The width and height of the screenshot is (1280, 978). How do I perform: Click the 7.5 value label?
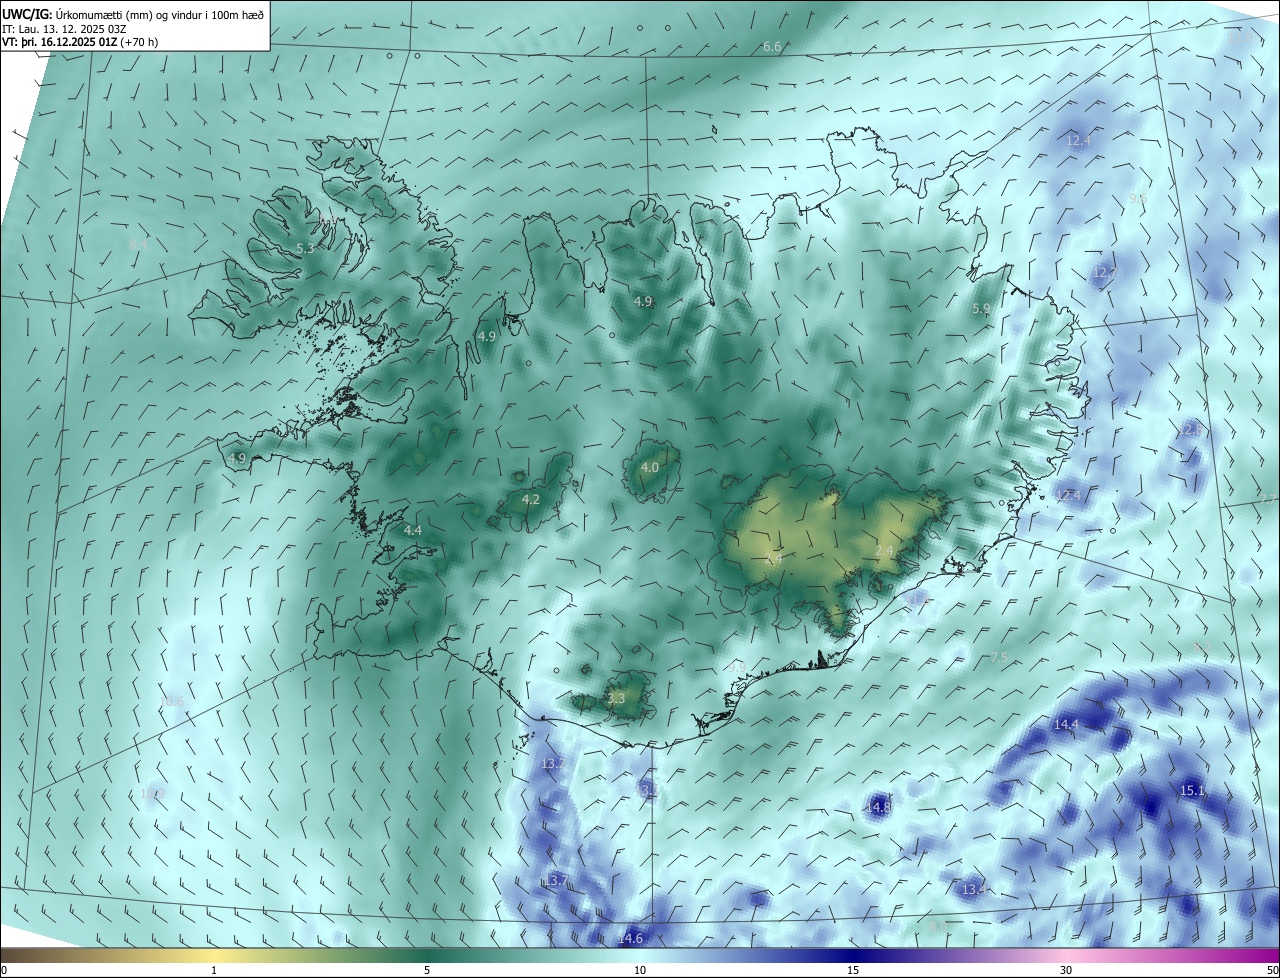(x=999, y=657)
